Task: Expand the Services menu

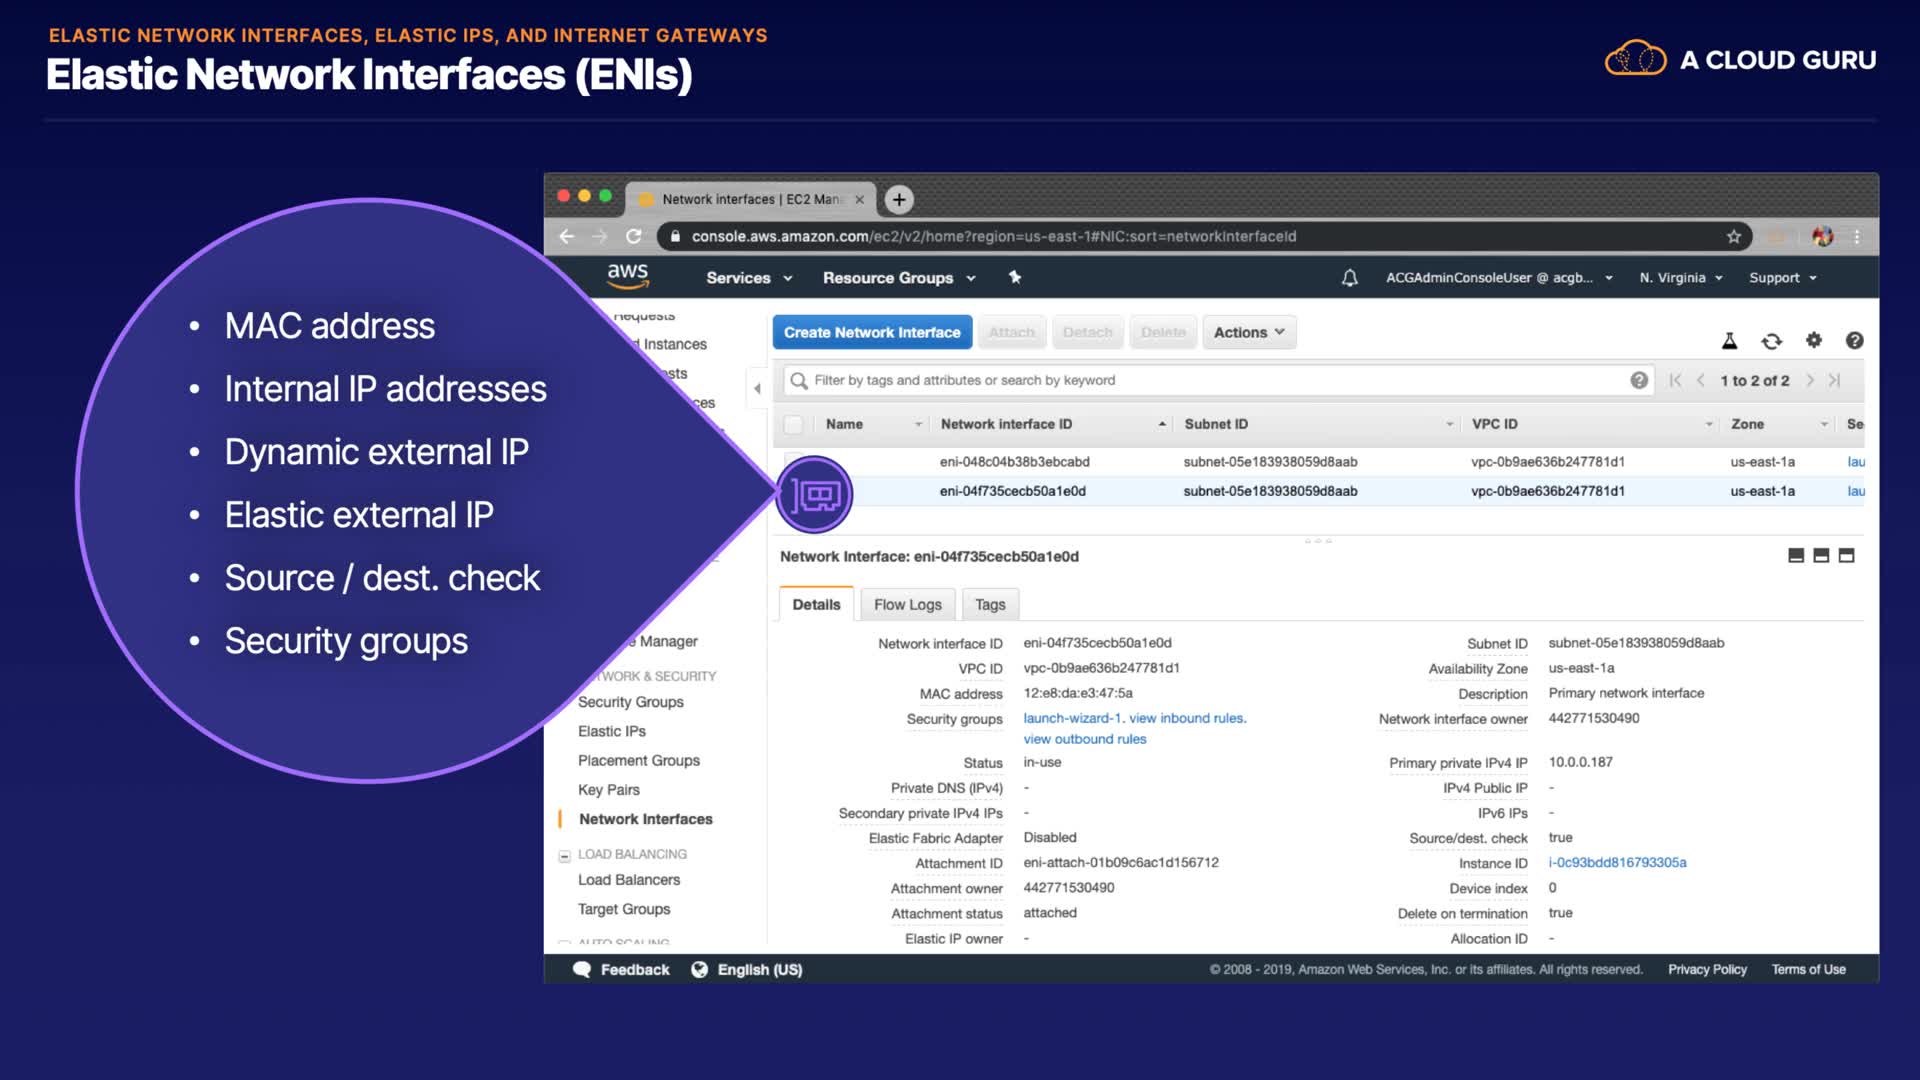Action: click(748, 278)
